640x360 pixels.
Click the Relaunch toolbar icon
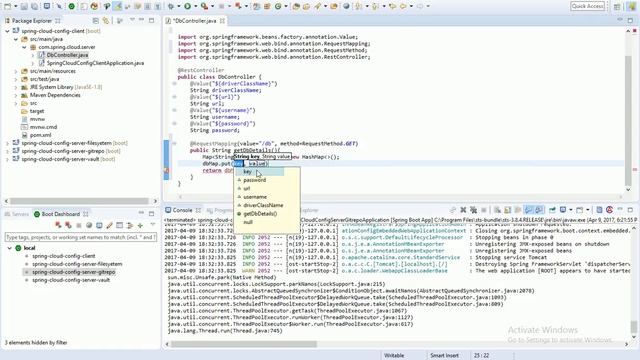(238, 6)
